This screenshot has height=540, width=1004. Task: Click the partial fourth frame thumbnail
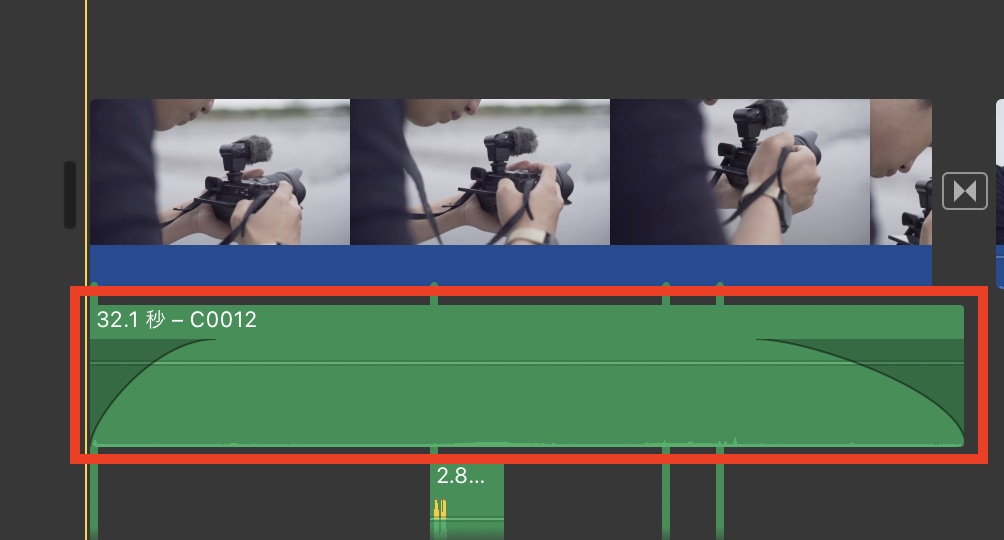[901, 172]
